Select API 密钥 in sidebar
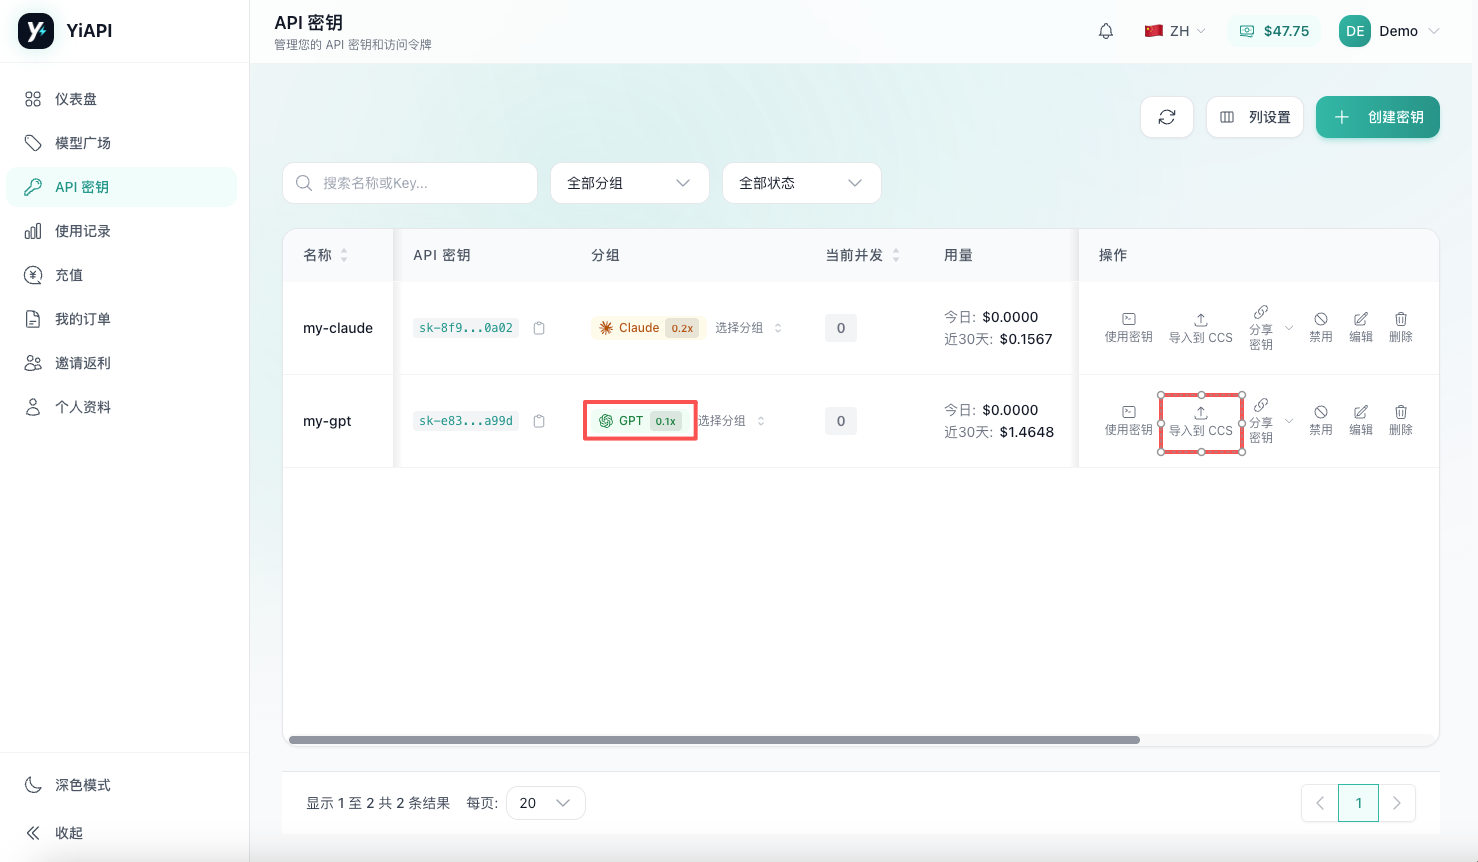This screenshot has height=862, width=1478. coord(122,187)
